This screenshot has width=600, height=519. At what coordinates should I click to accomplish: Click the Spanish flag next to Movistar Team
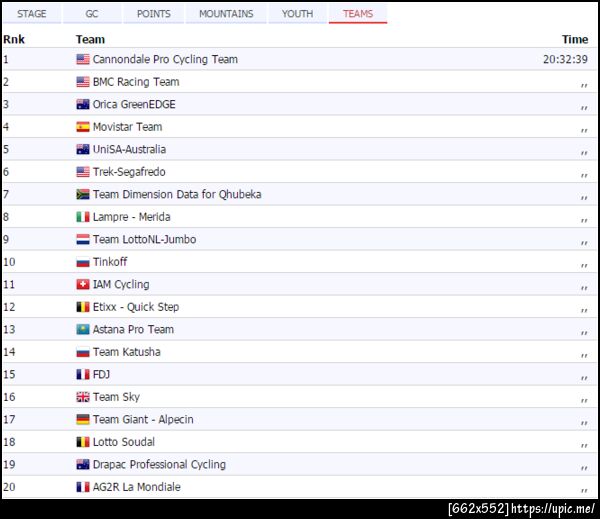83,127
